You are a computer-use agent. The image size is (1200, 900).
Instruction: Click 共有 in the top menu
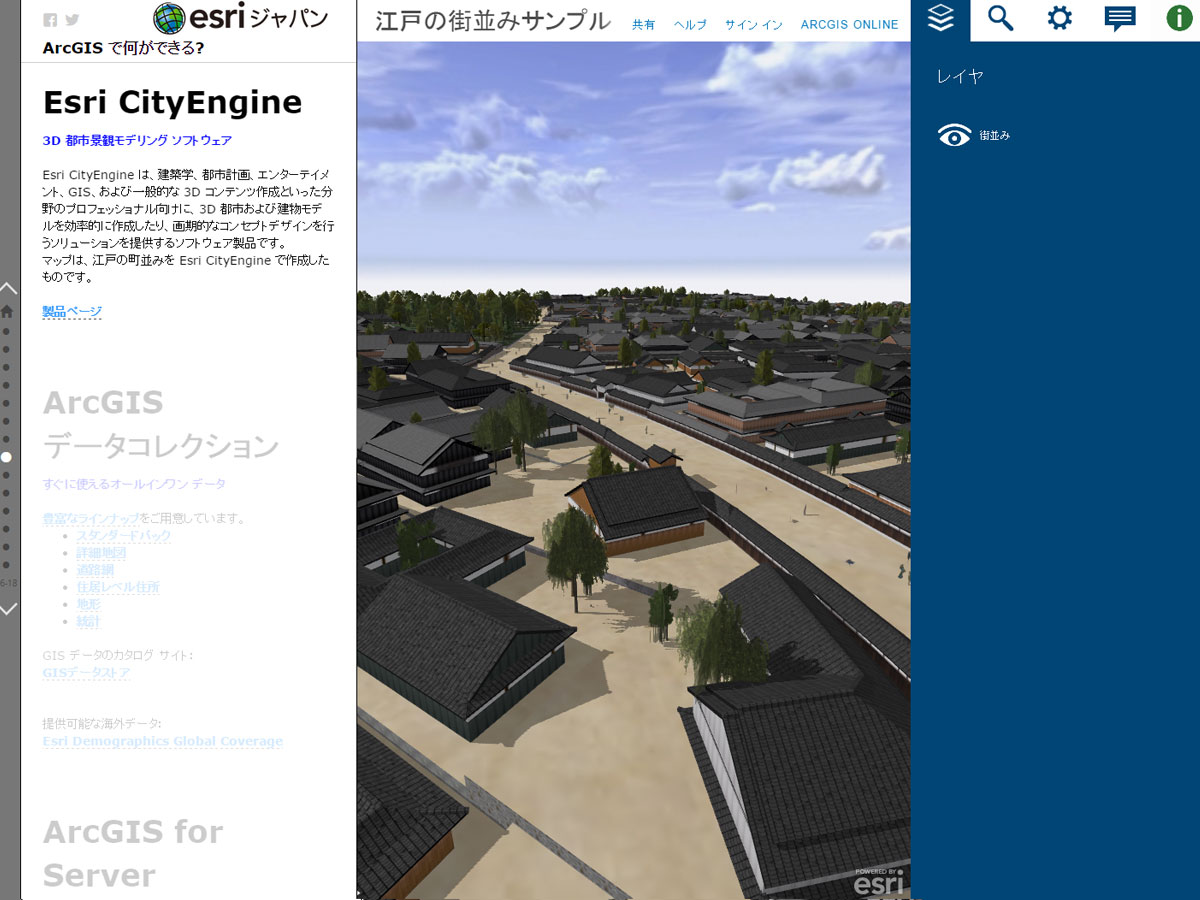(x=643, y=25)
